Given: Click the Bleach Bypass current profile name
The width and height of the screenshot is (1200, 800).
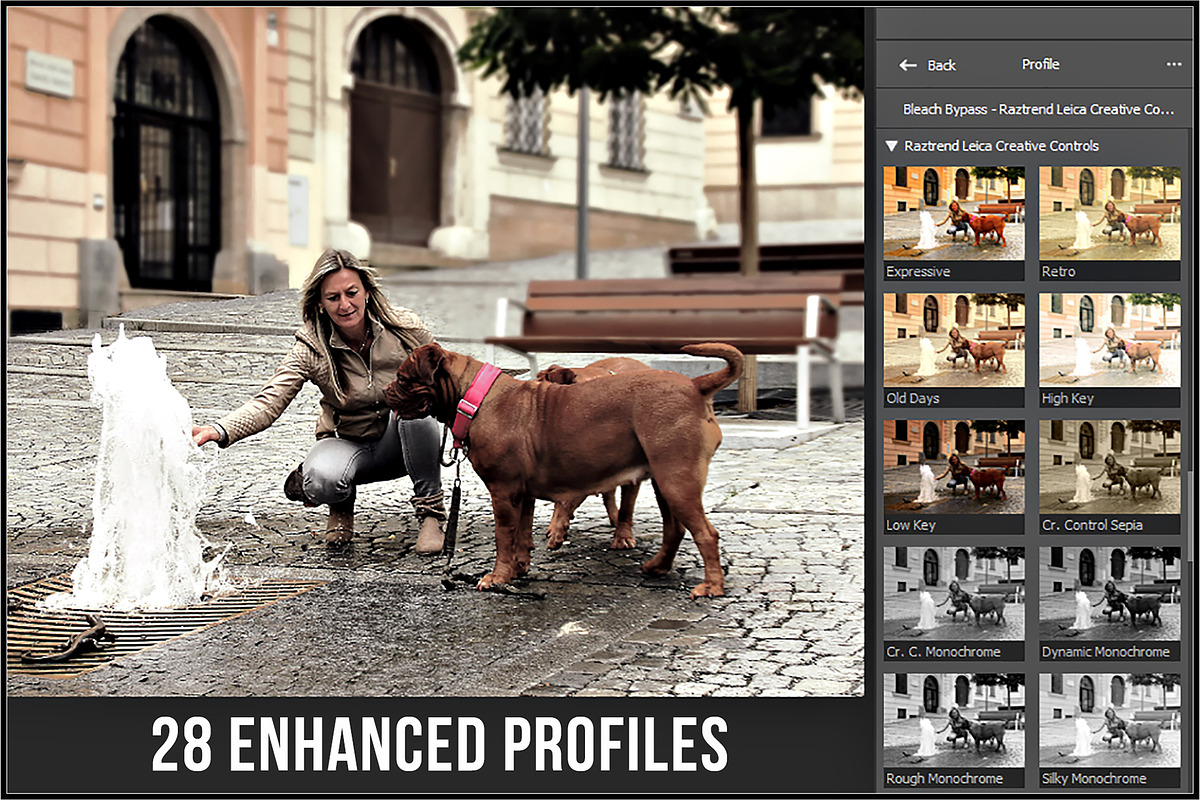Looking at the screenshot, I should [x=1038, y=109].
